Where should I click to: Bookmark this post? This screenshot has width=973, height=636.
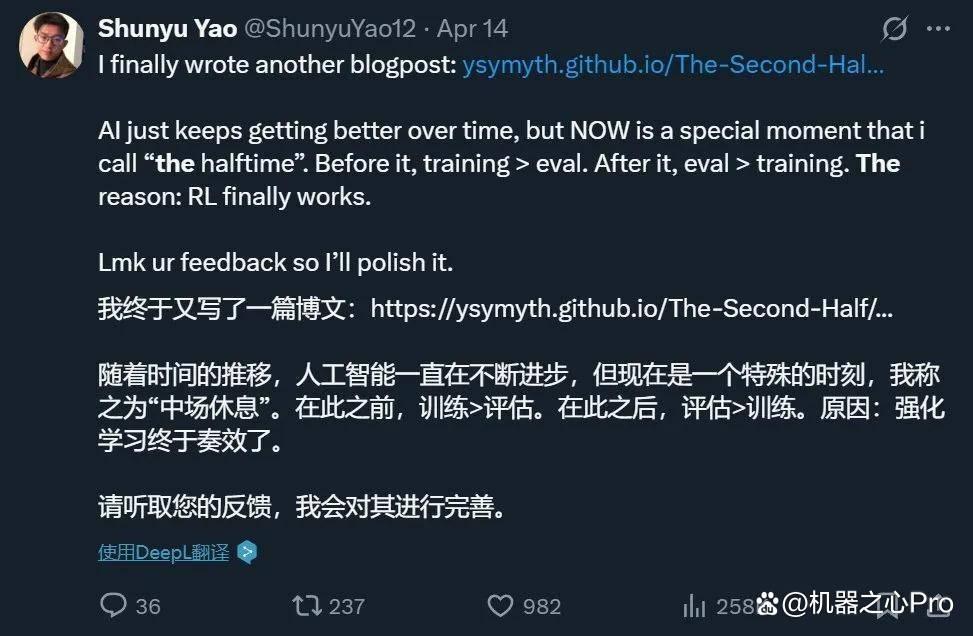(888, 607)
